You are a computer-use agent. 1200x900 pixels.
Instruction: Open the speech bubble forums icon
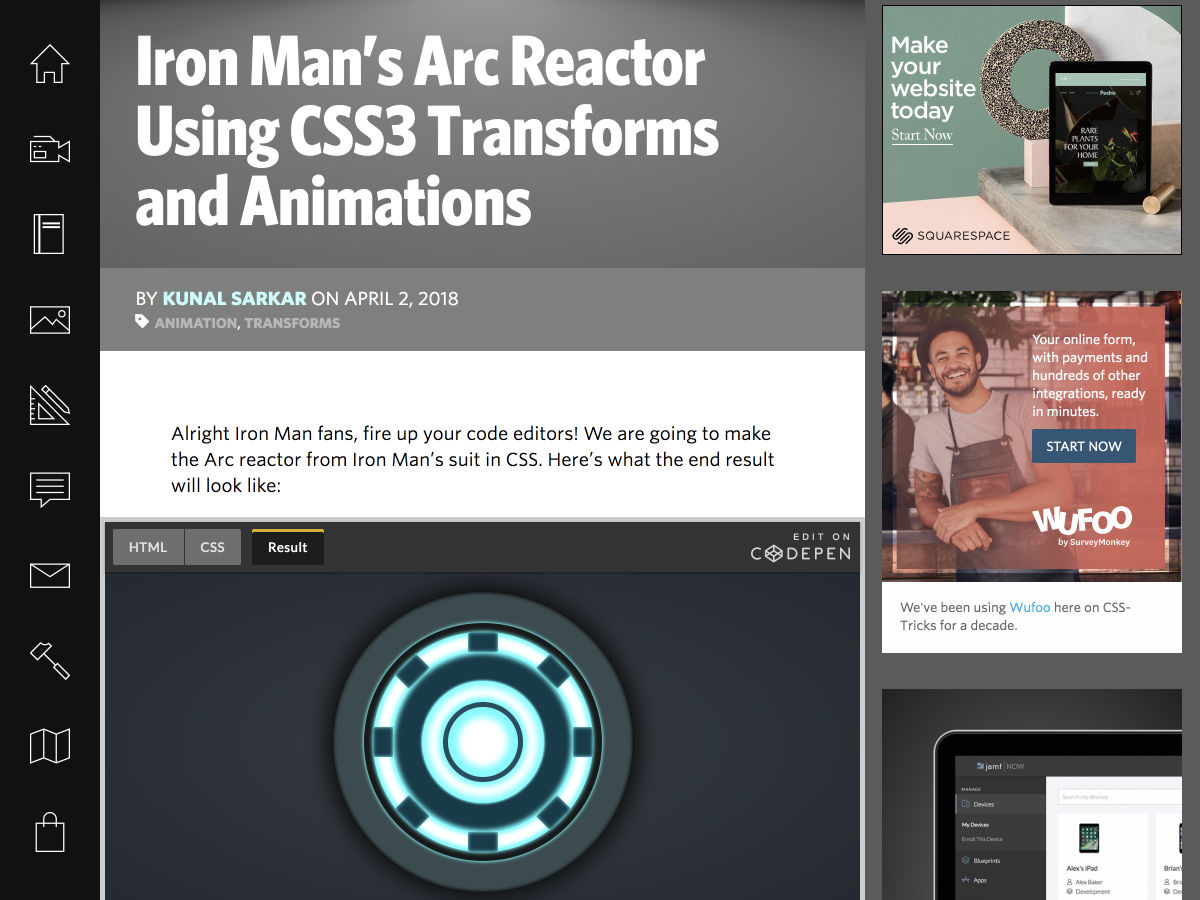50,490
